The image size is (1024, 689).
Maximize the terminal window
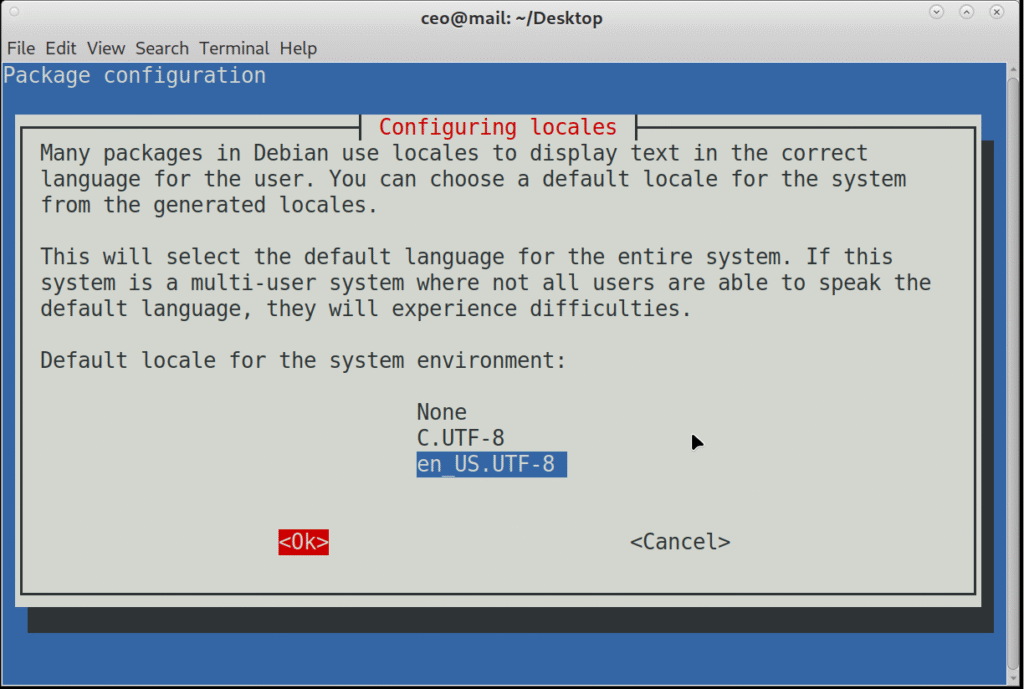[x=967, y=12]
